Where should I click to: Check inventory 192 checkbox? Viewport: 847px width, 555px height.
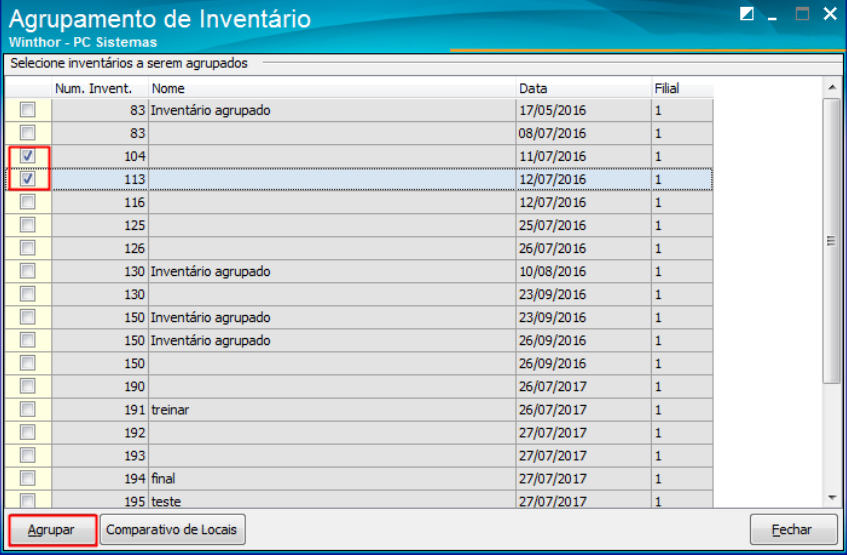(28, 432)
